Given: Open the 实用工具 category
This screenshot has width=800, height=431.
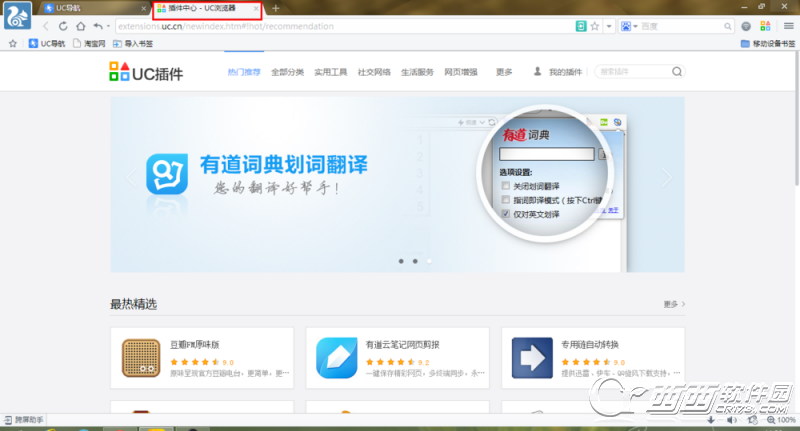Looking at the screenshot, I should (x=331, y=72).
